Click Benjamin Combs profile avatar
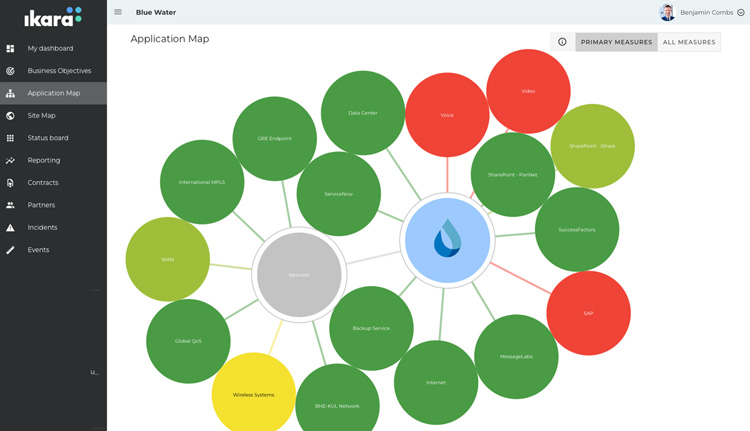 pyautogui.click(x=667, y=12)
